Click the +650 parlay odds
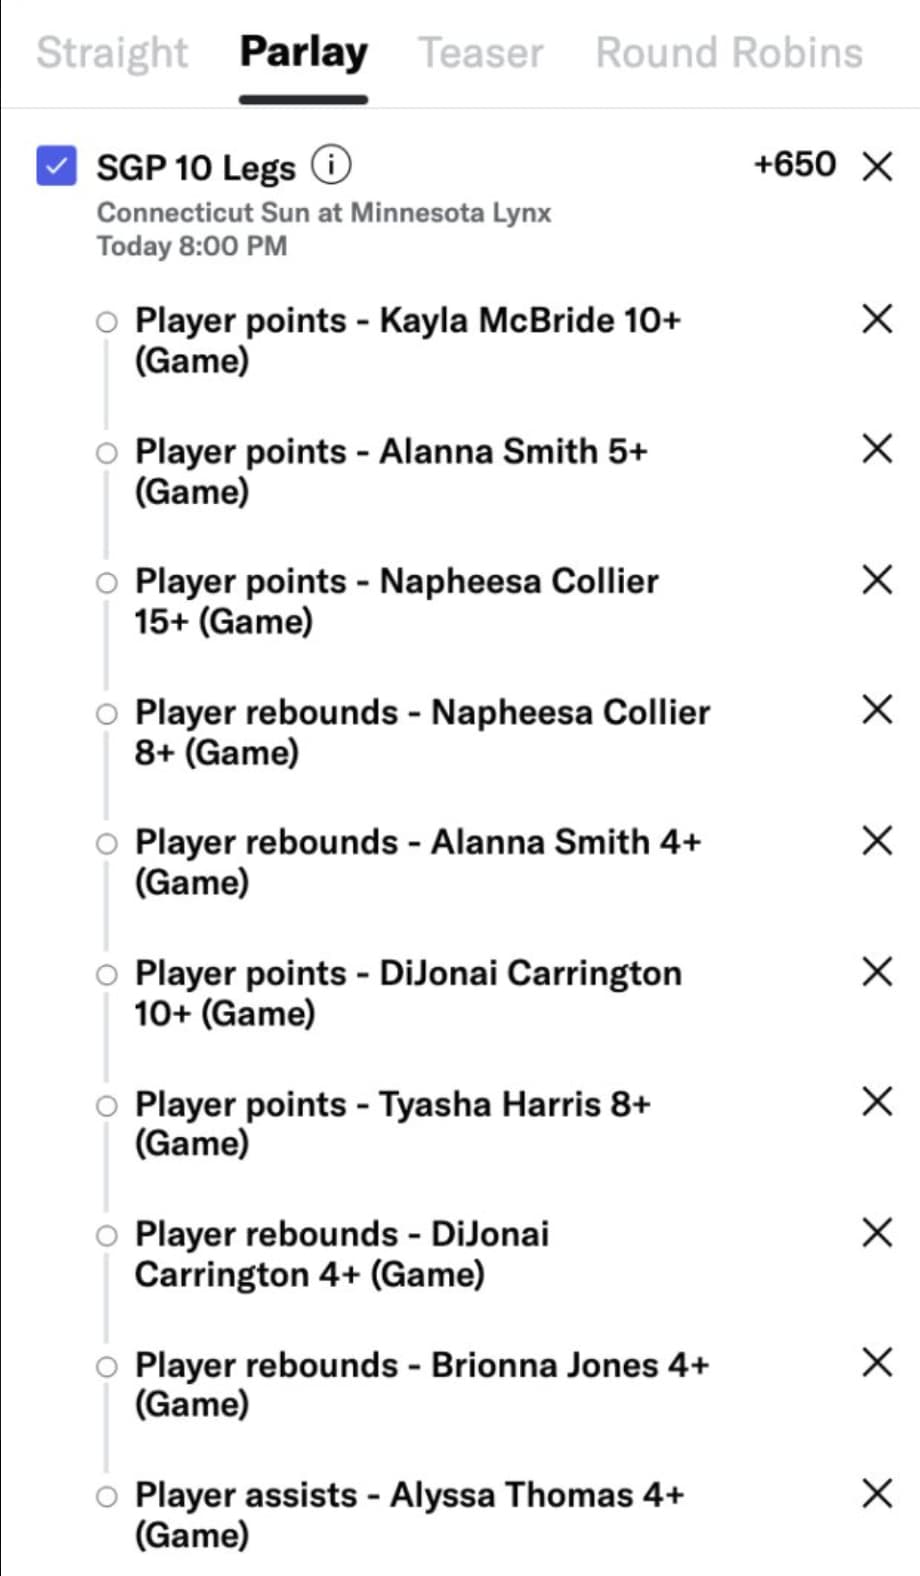 pyautogui.click(x=794, y=165)
